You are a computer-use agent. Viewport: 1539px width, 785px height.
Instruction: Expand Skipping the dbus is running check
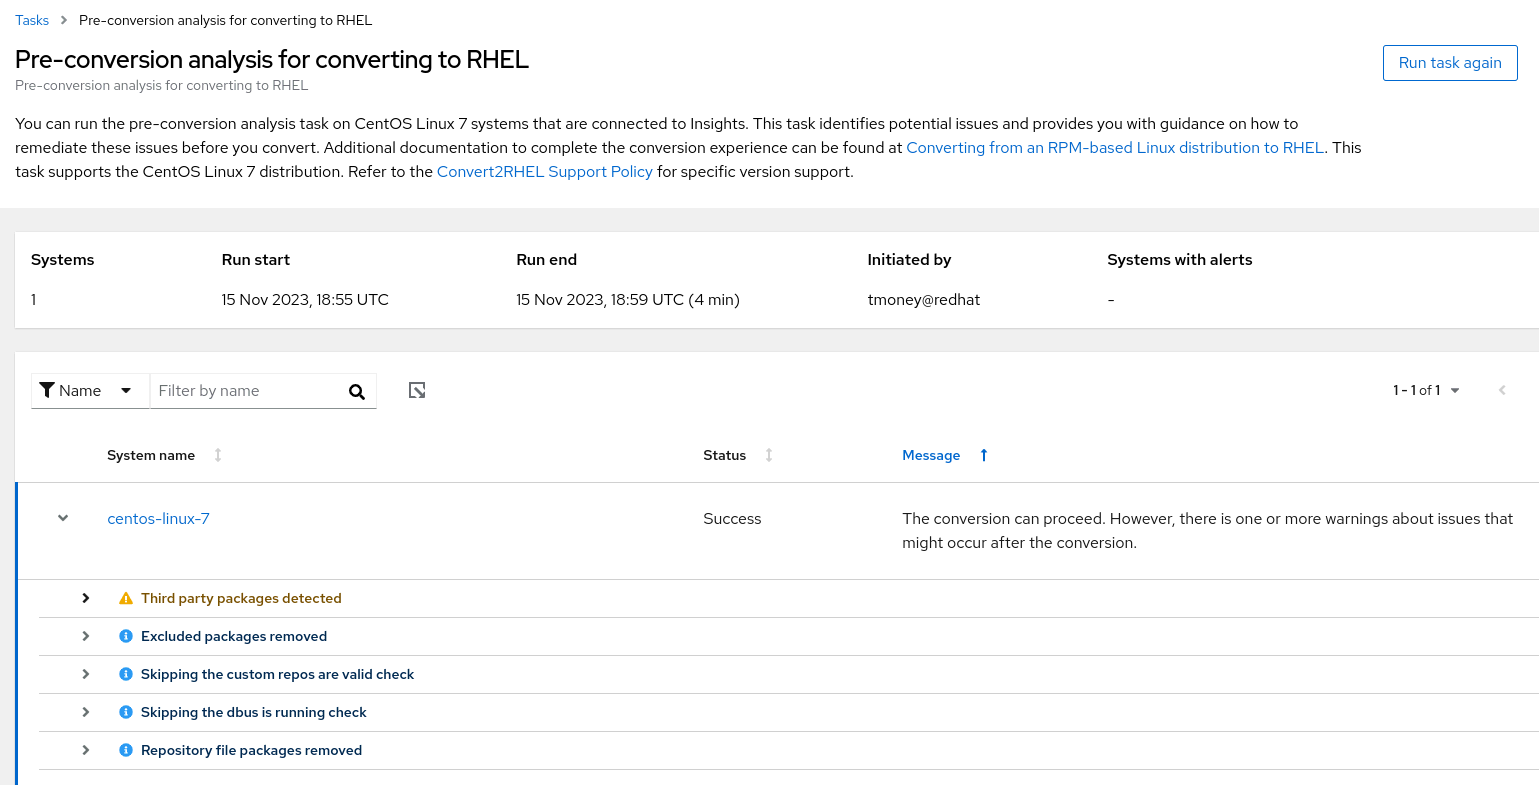(86, 712)
